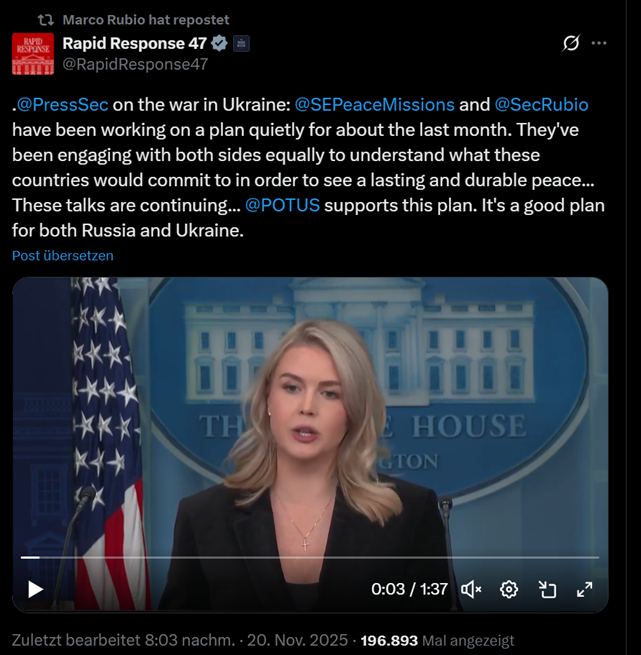This screenshot has width=641, height=655.
Task: Click the @PressSec mention link
Action: point(63,104)
